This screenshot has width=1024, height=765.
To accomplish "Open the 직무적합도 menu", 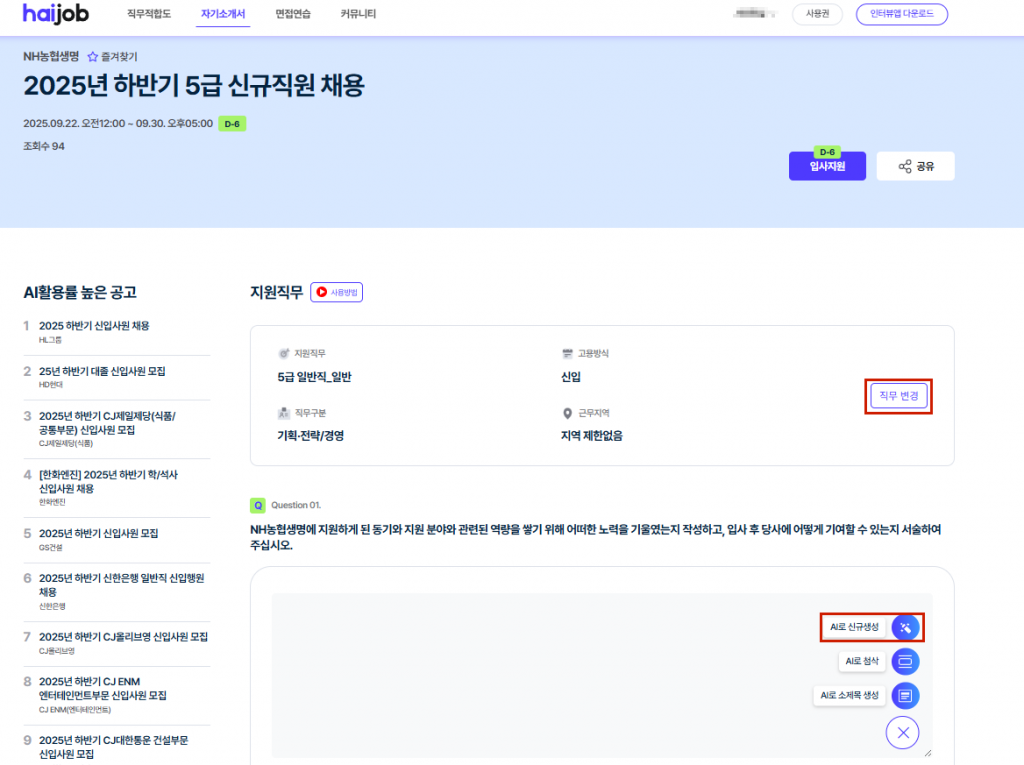I will pyautogui.click(x=149, y=14).
